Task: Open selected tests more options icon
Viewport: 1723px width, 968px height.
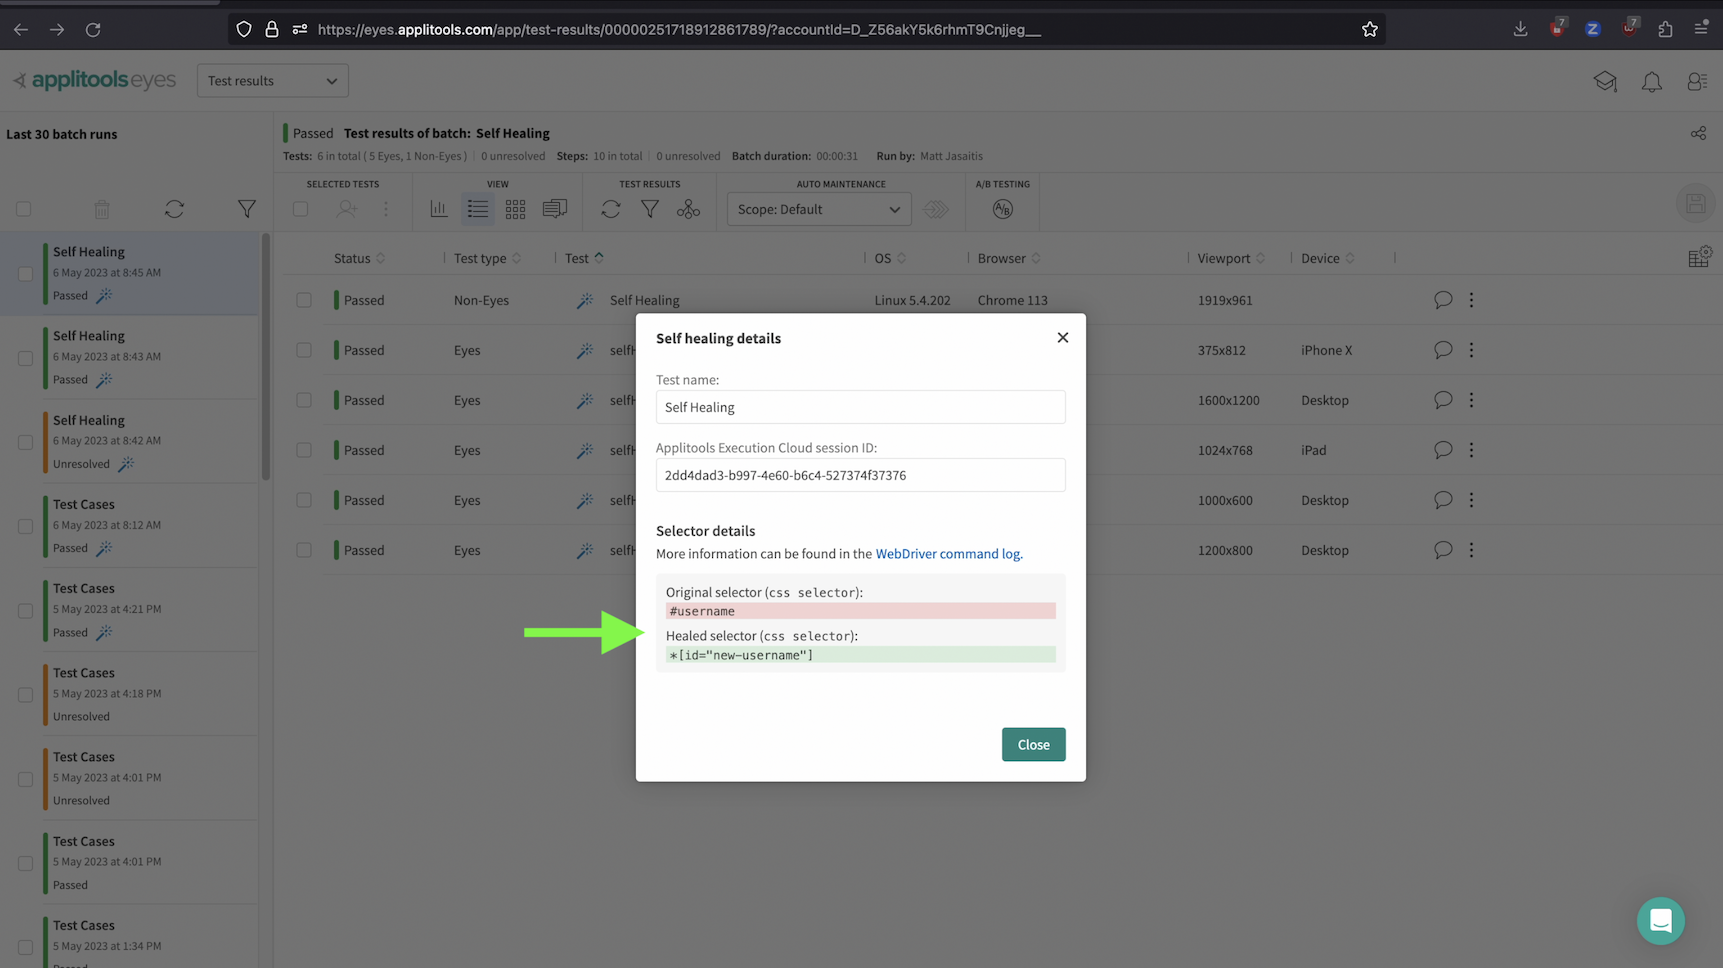Action: (386, 209)
